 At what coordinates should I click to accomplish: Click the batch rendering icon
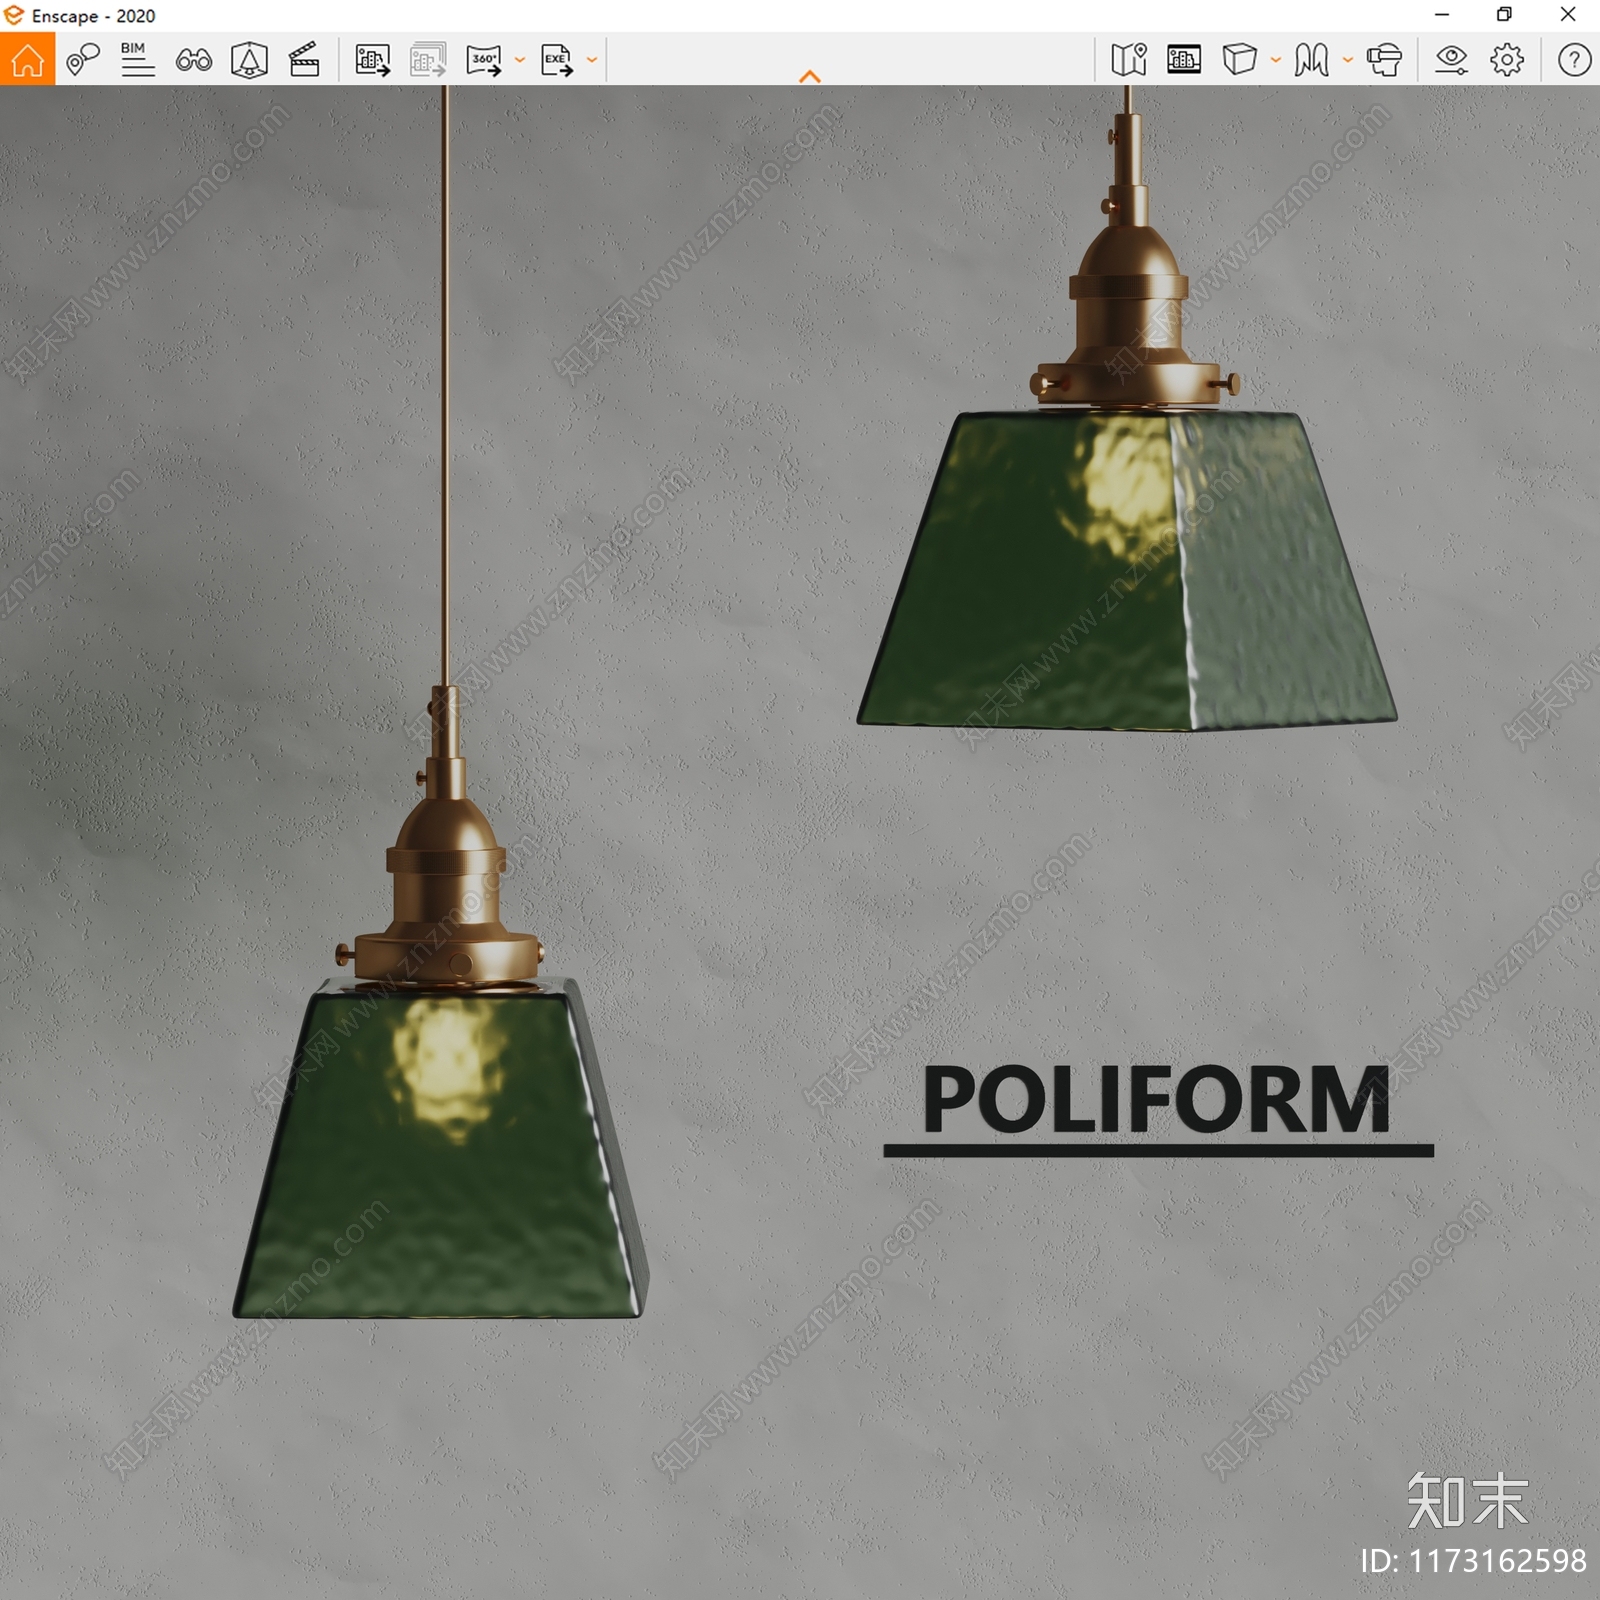(428, 60)
